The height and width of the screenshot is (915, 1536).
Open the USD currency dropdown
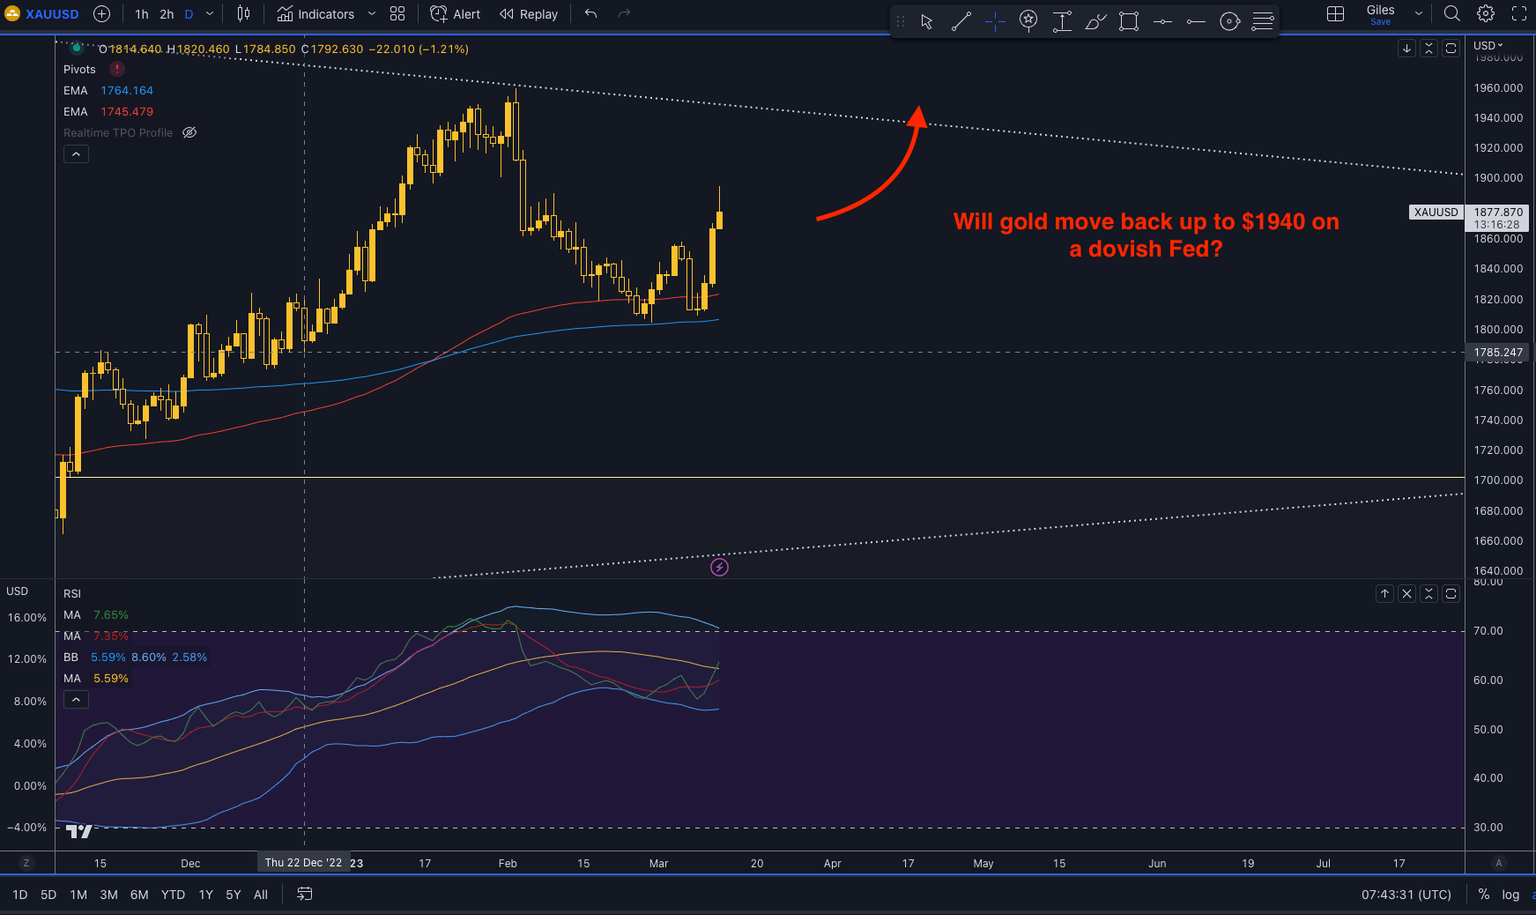coord(1488,46)
